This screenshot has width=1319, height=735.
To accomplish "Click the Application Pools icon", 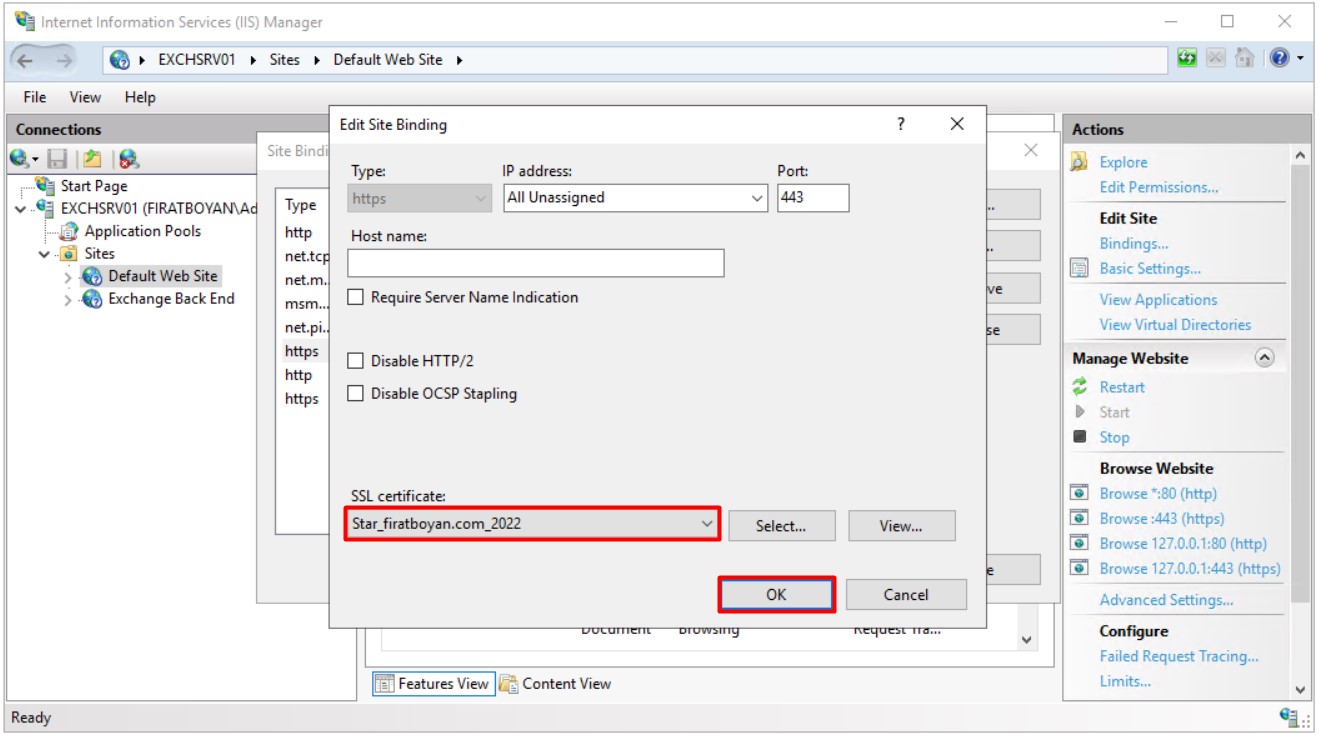I will tap(70, 231).
